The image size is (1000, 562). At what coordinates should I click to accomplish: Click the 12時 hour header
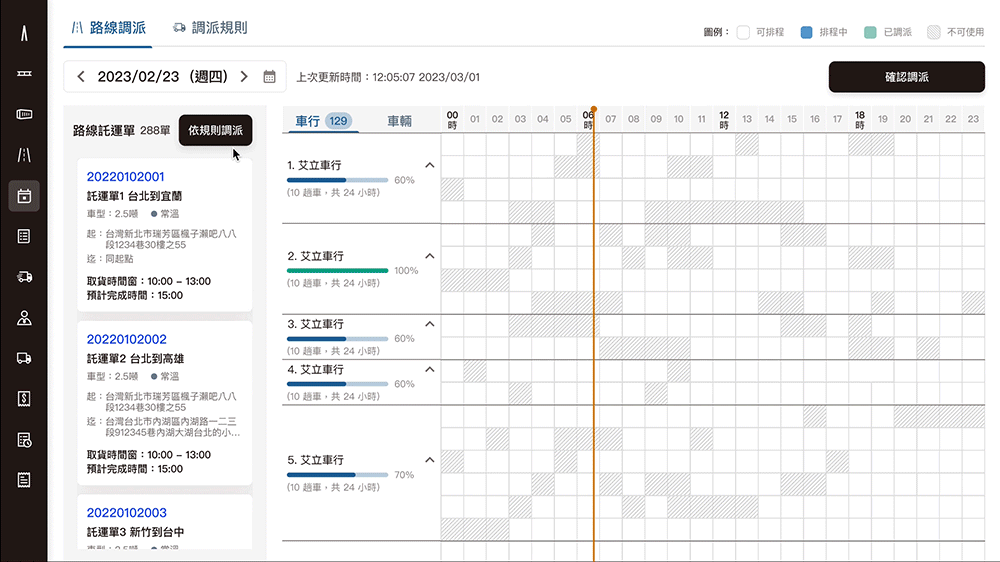724,120
